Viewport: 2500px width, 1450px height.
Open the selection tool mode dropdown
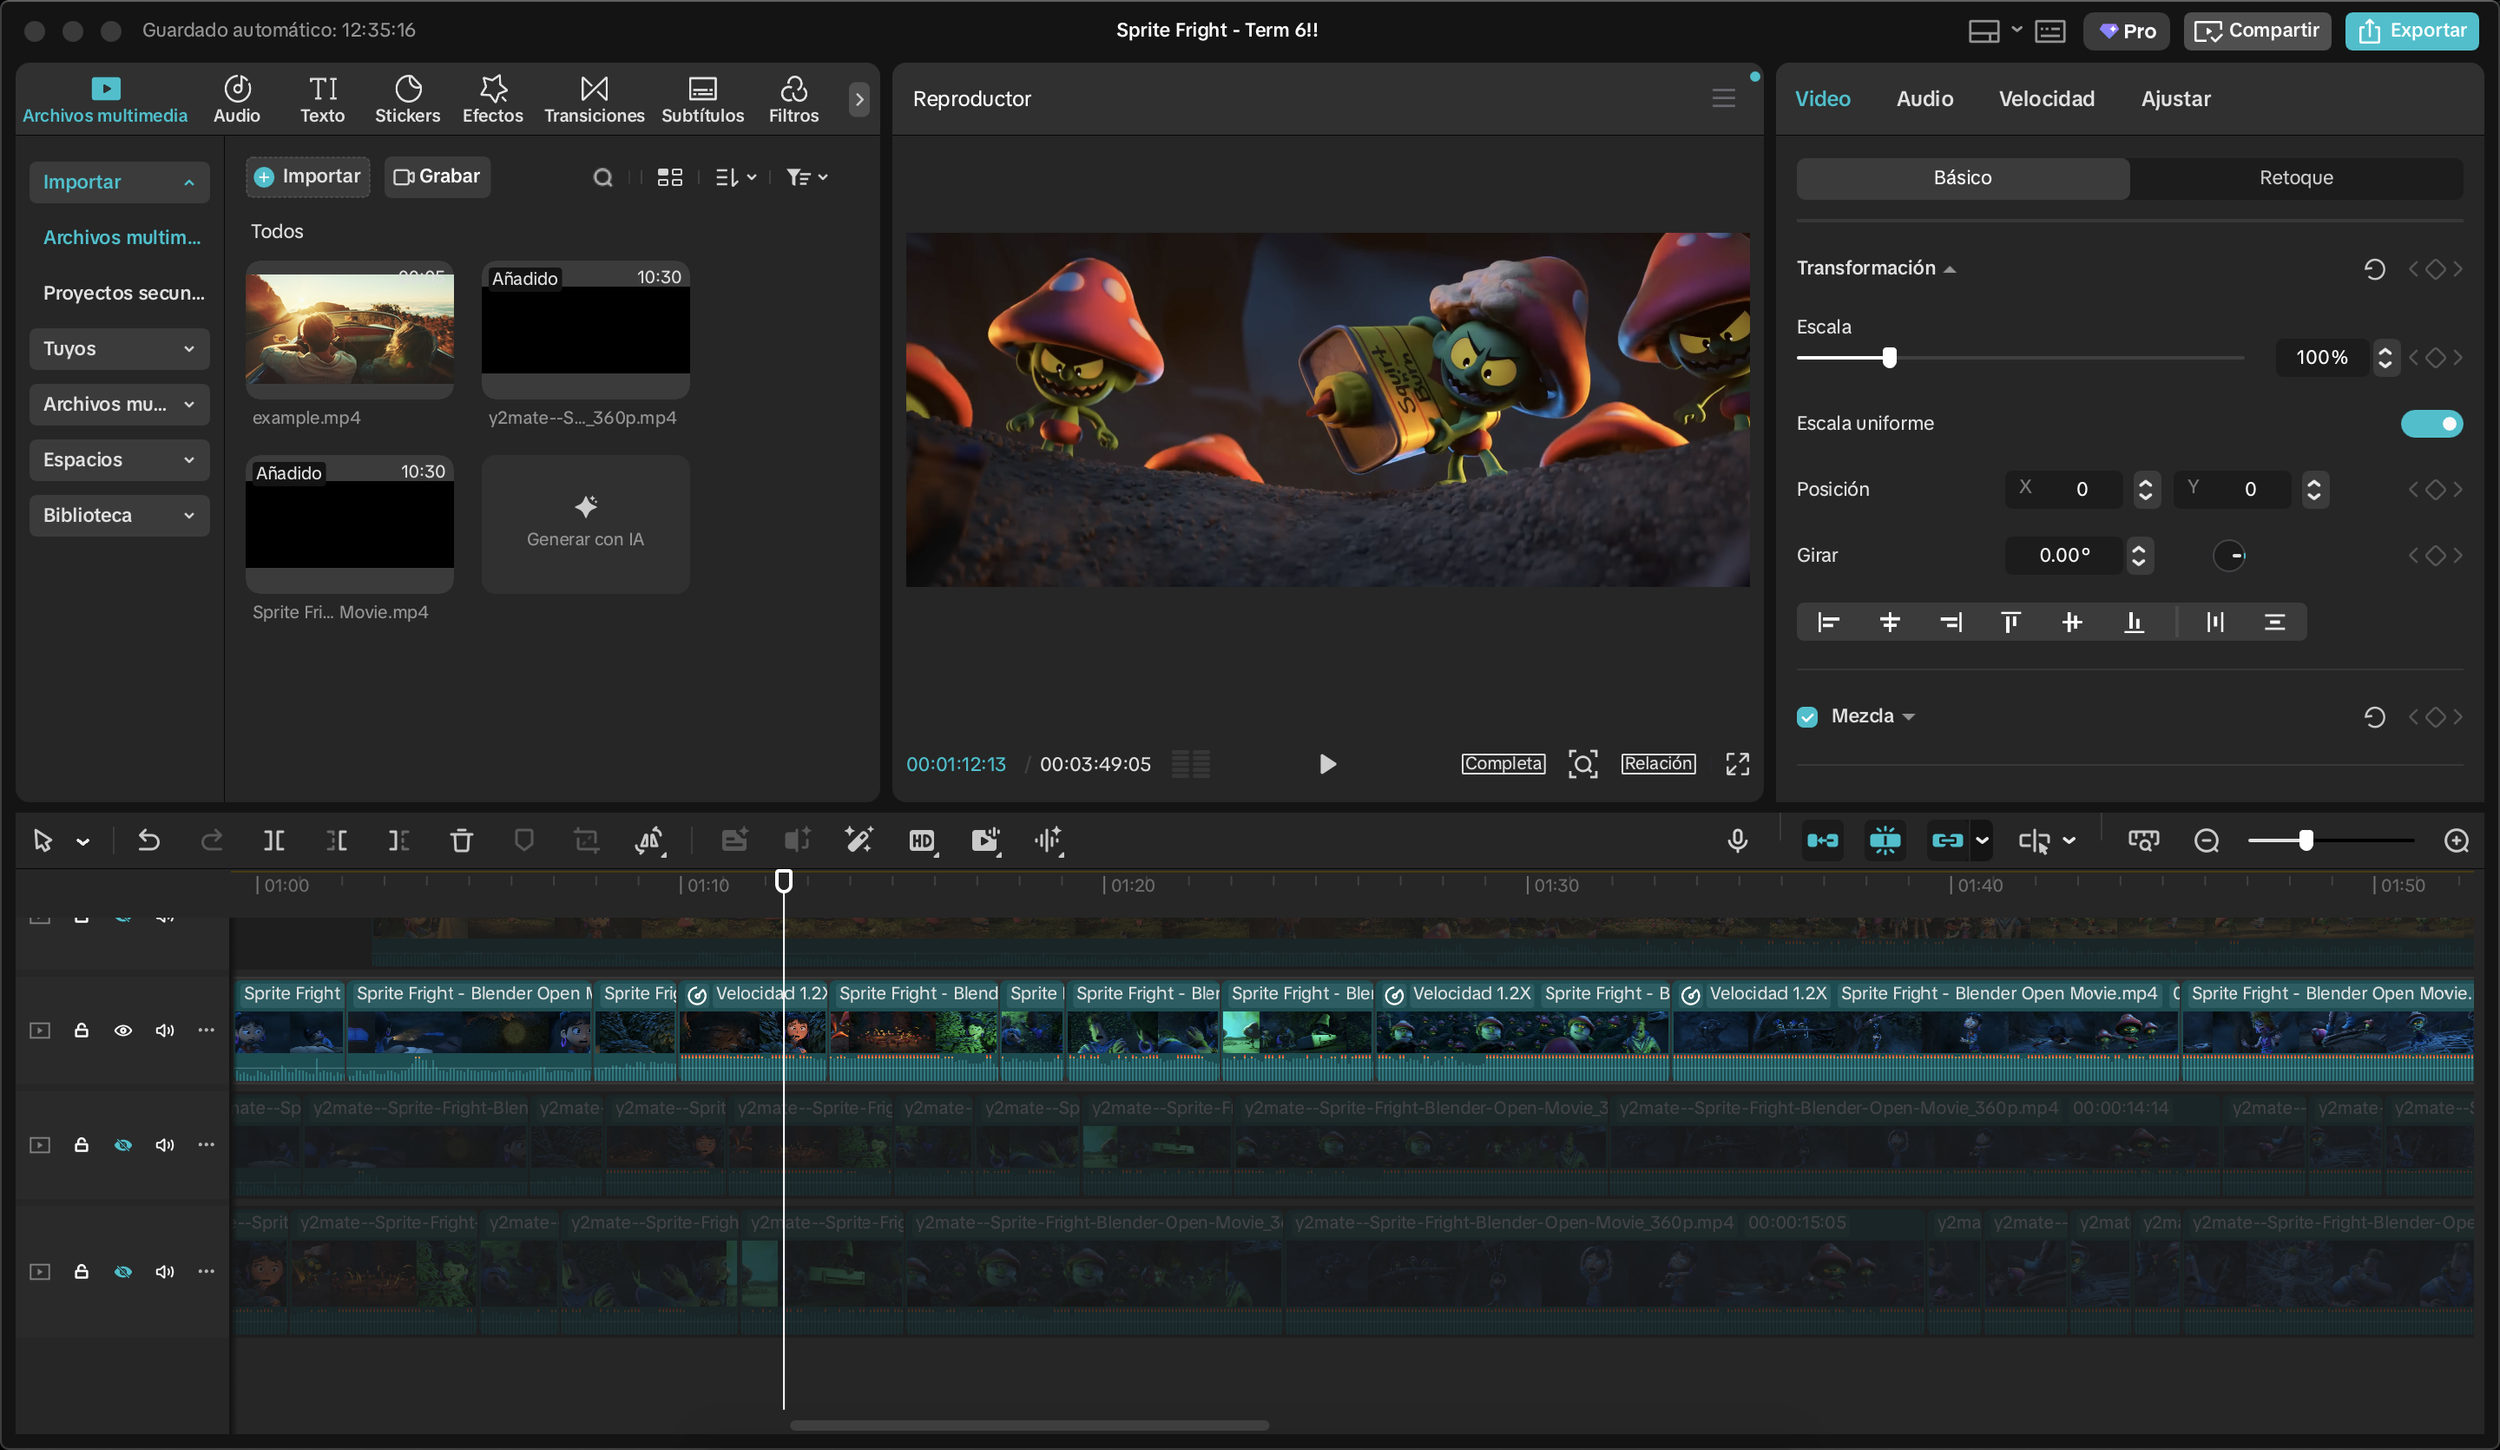click(83, 842)
